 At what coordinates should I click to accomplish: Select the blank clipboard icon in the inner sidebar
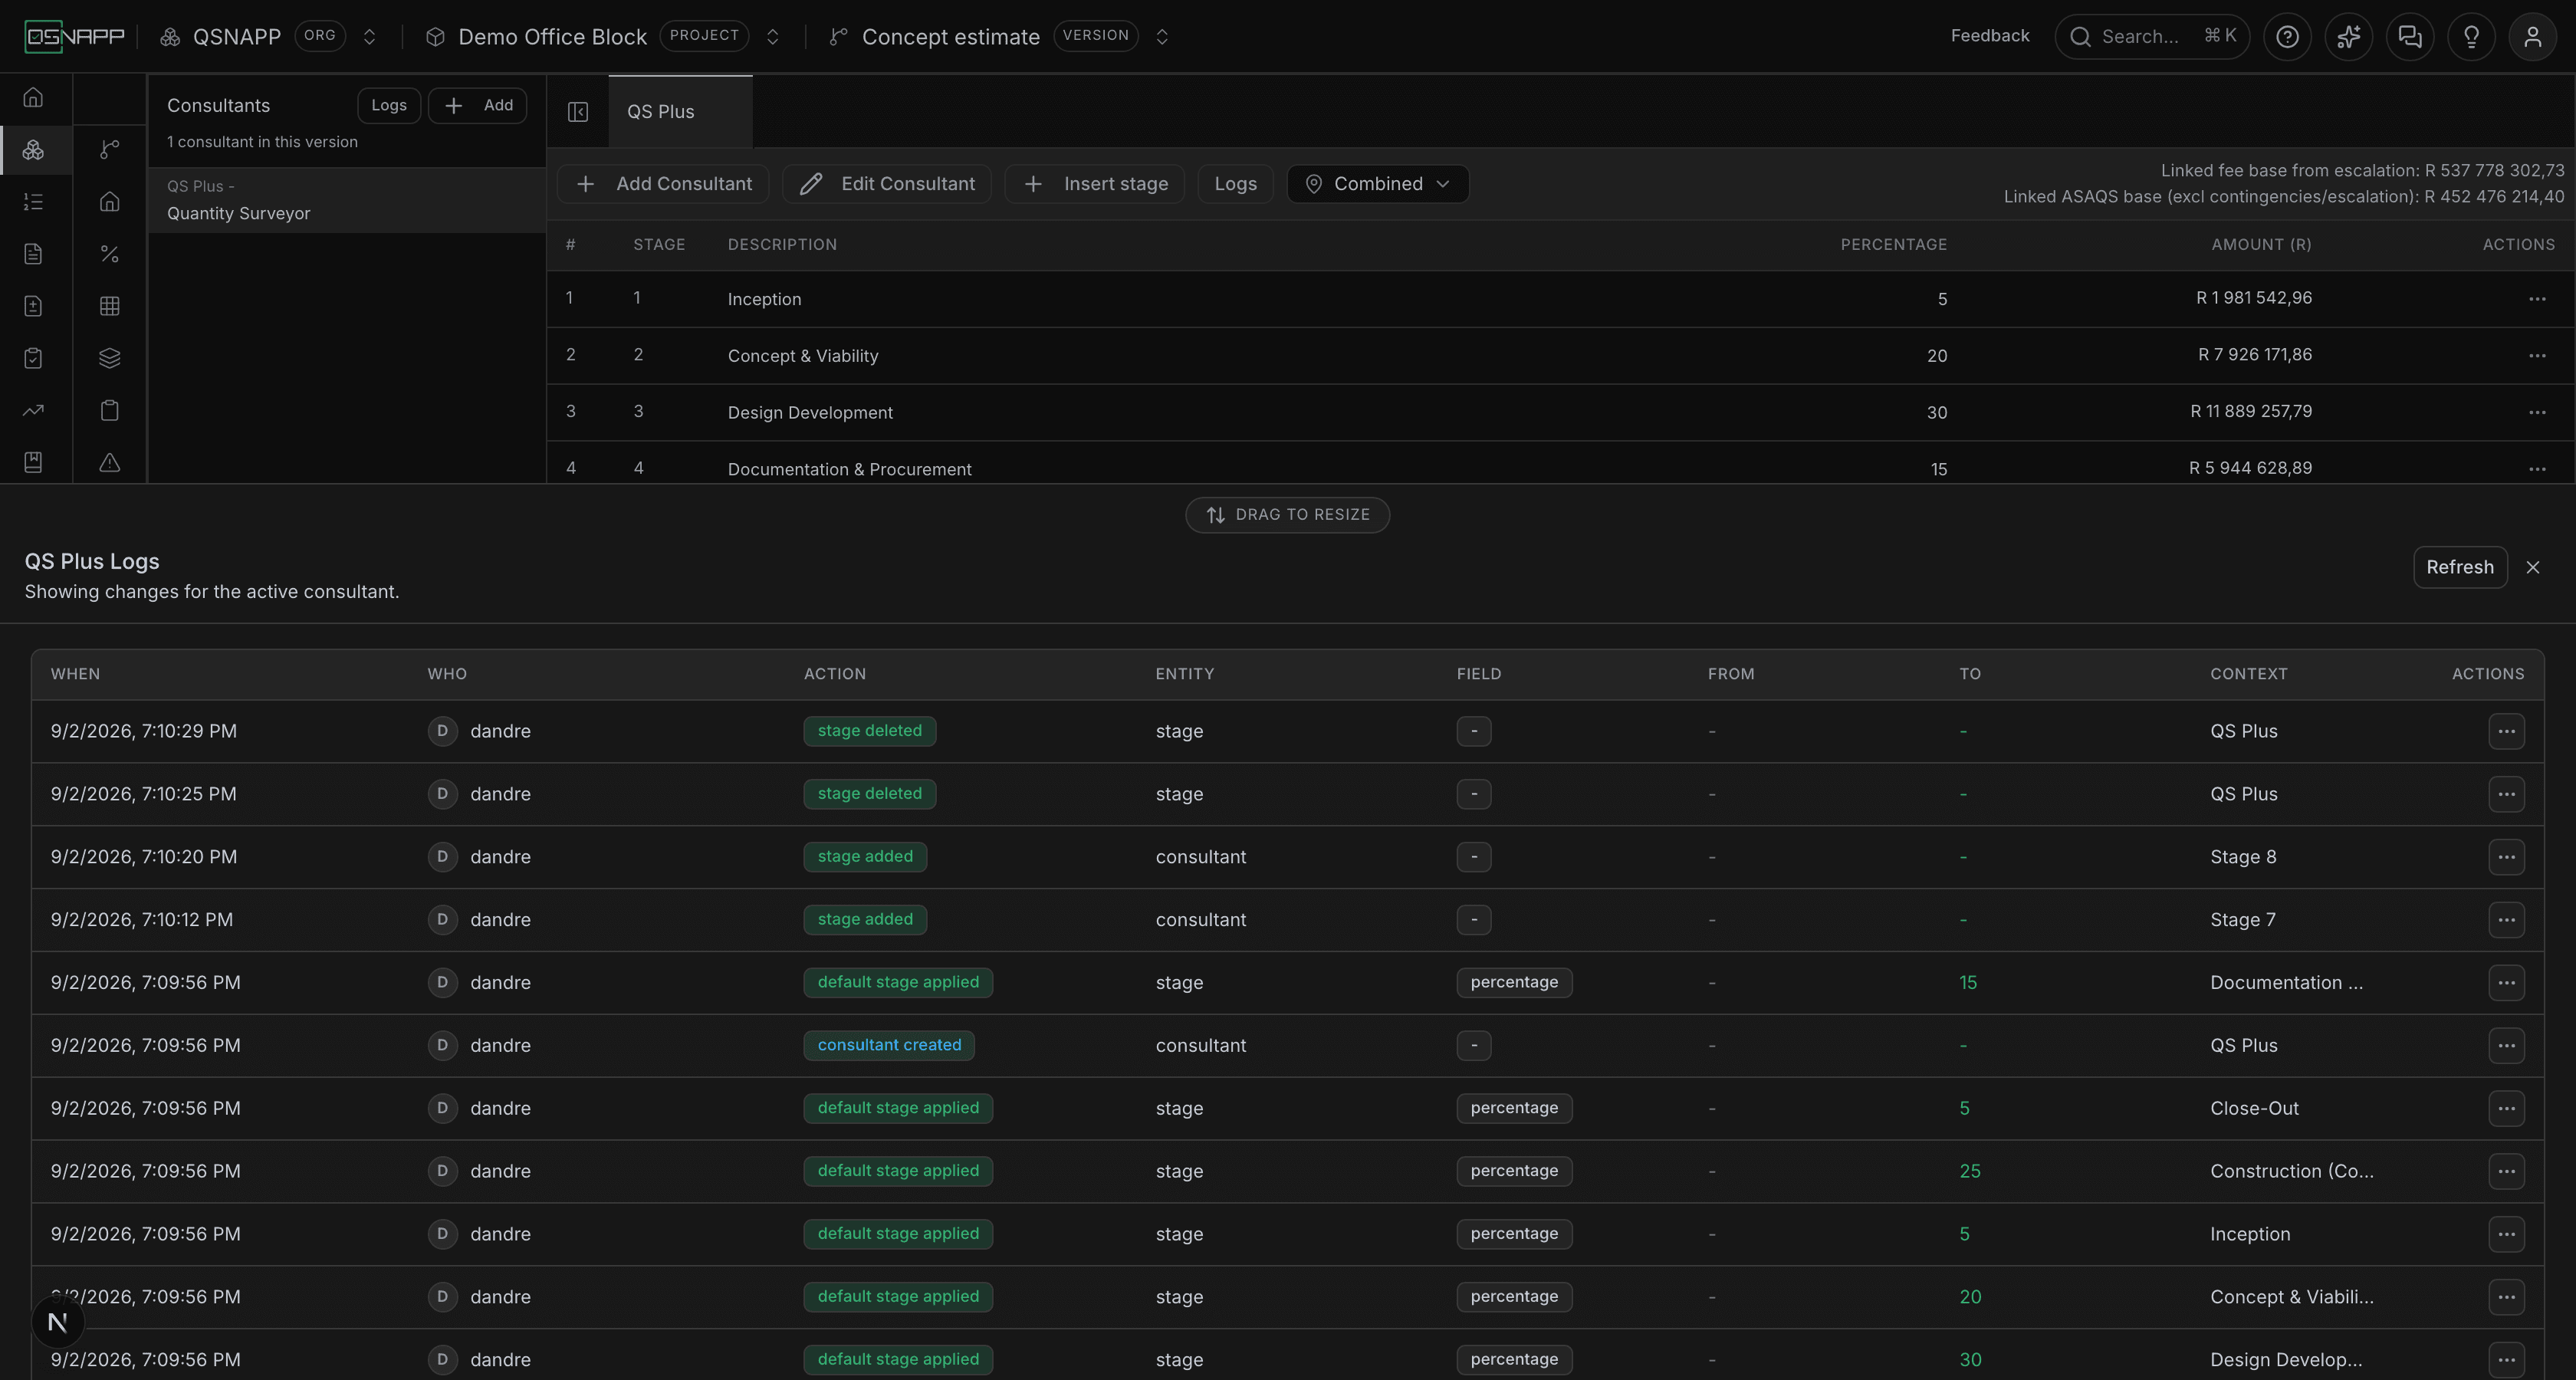(x=110, y=410)
